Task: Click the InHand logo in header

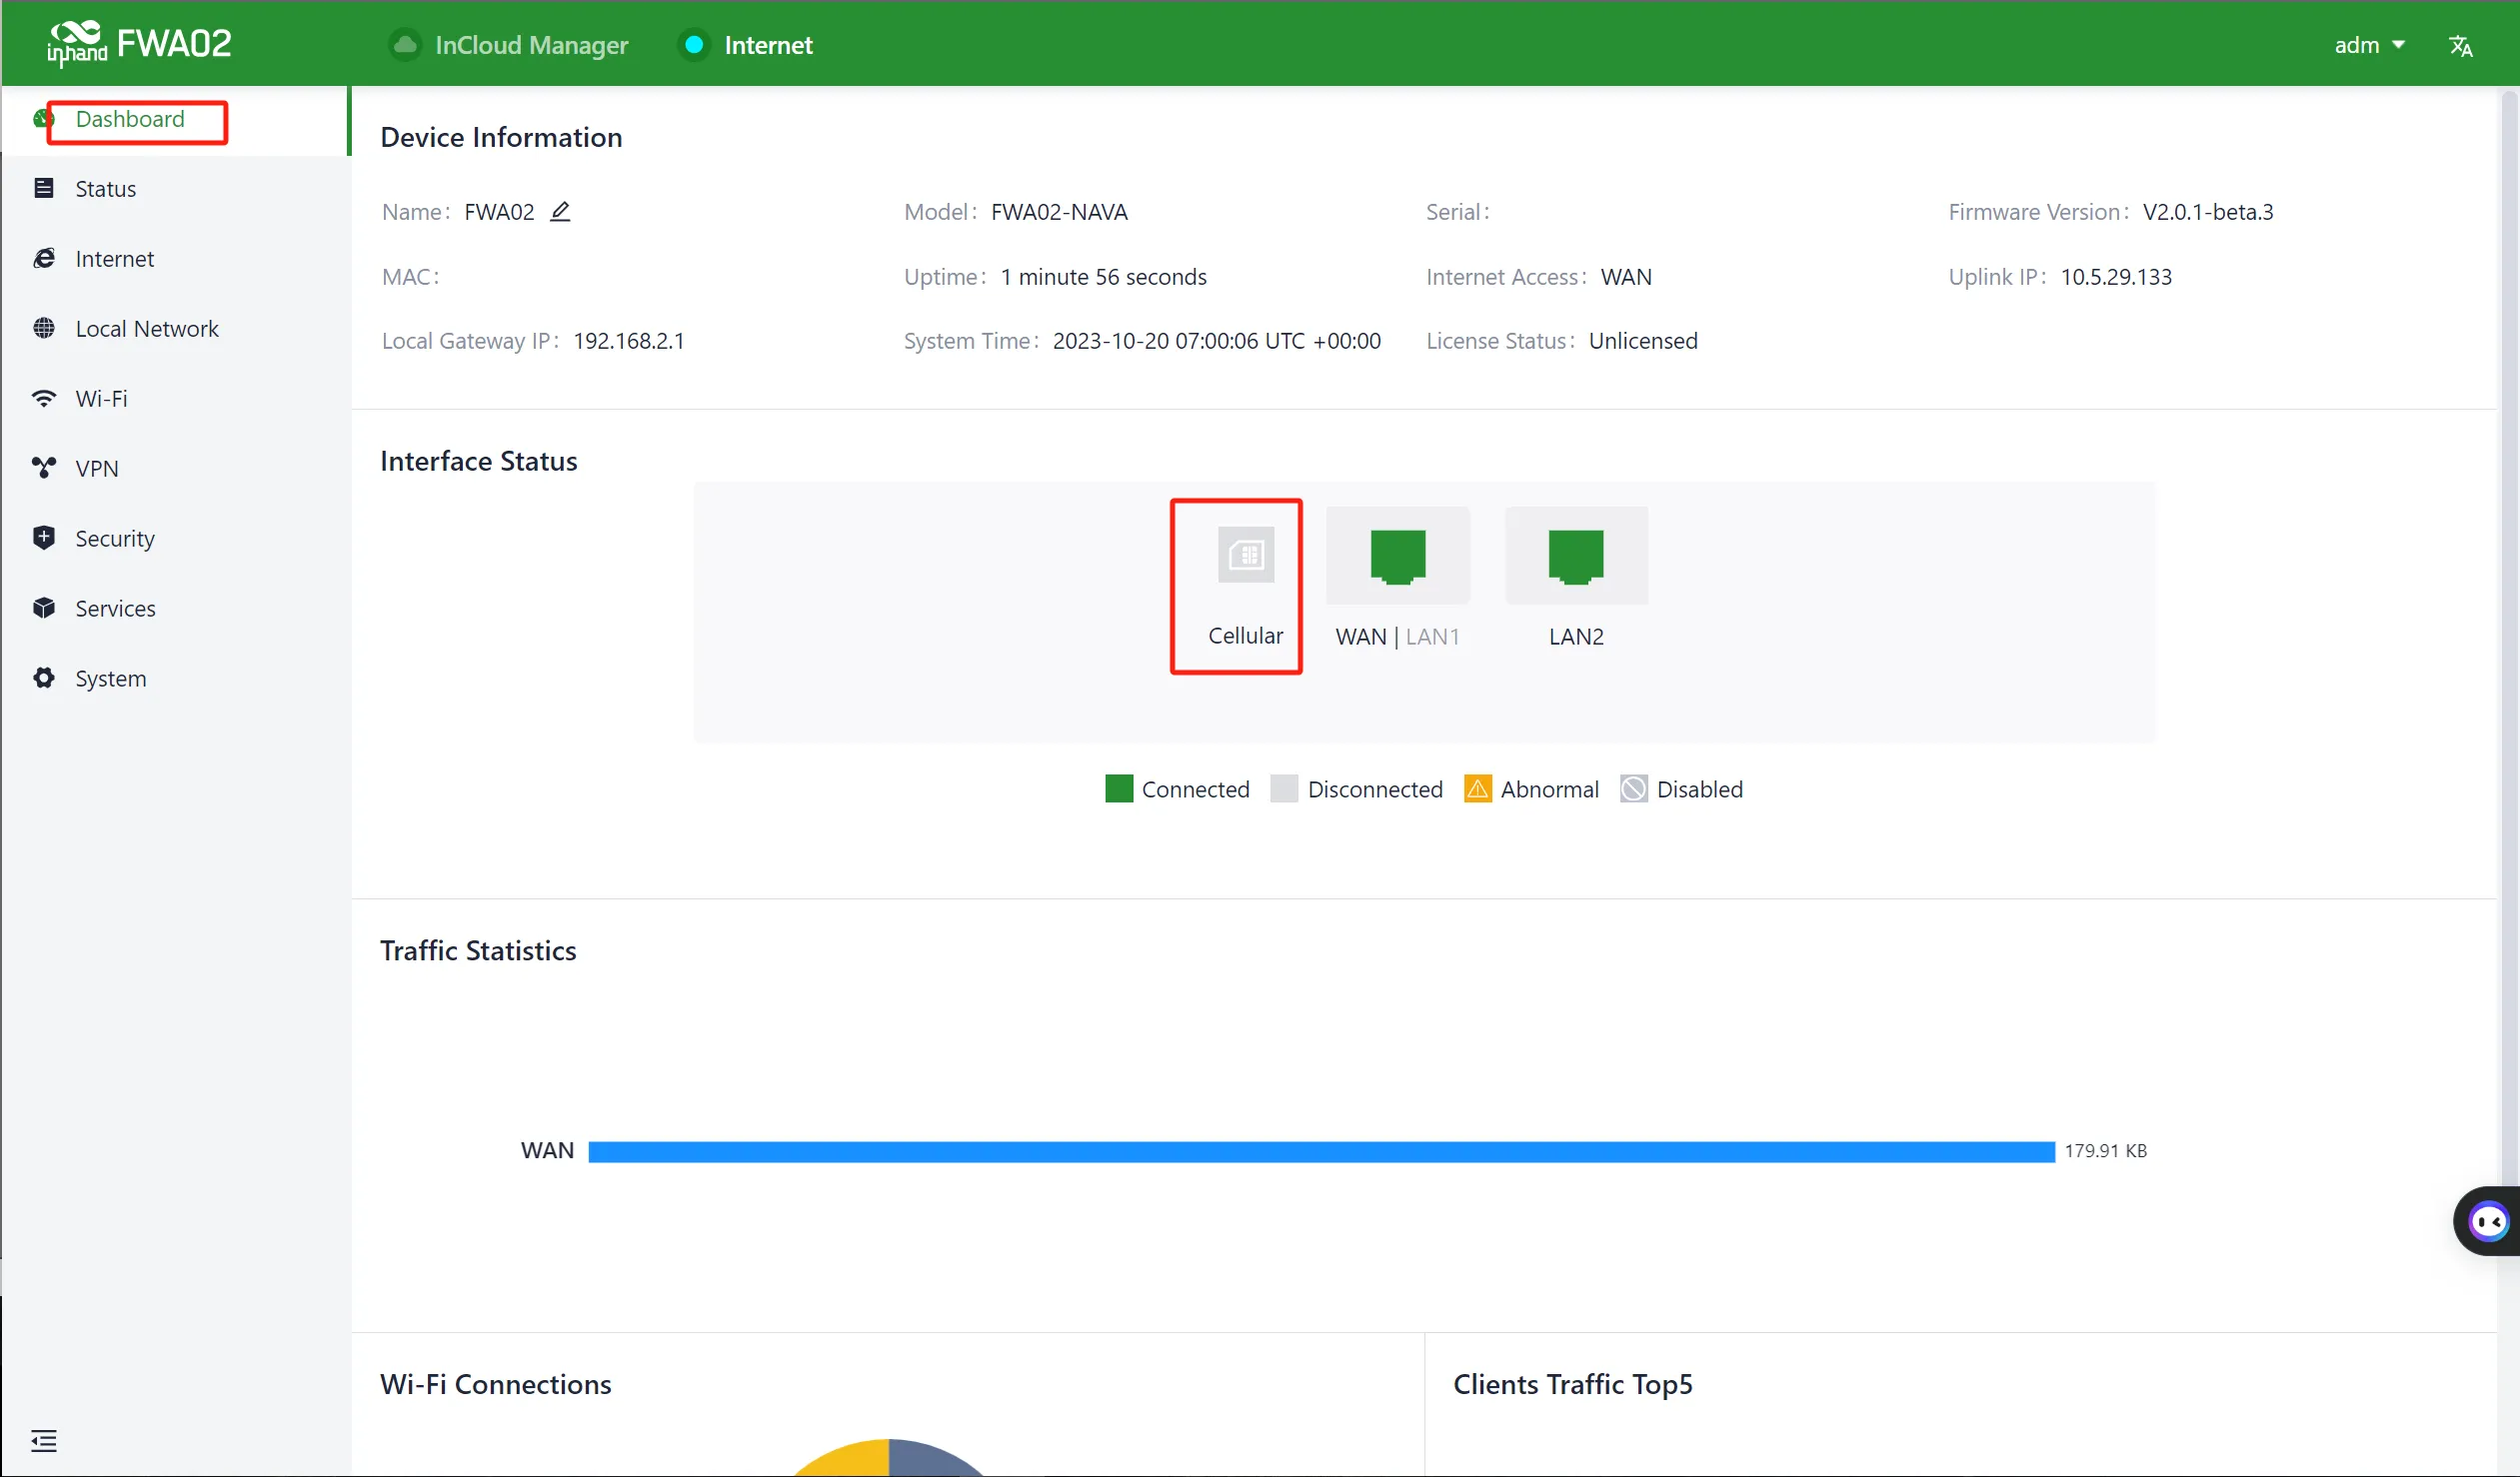Action: pyautogui.click(x=77, y=43)
